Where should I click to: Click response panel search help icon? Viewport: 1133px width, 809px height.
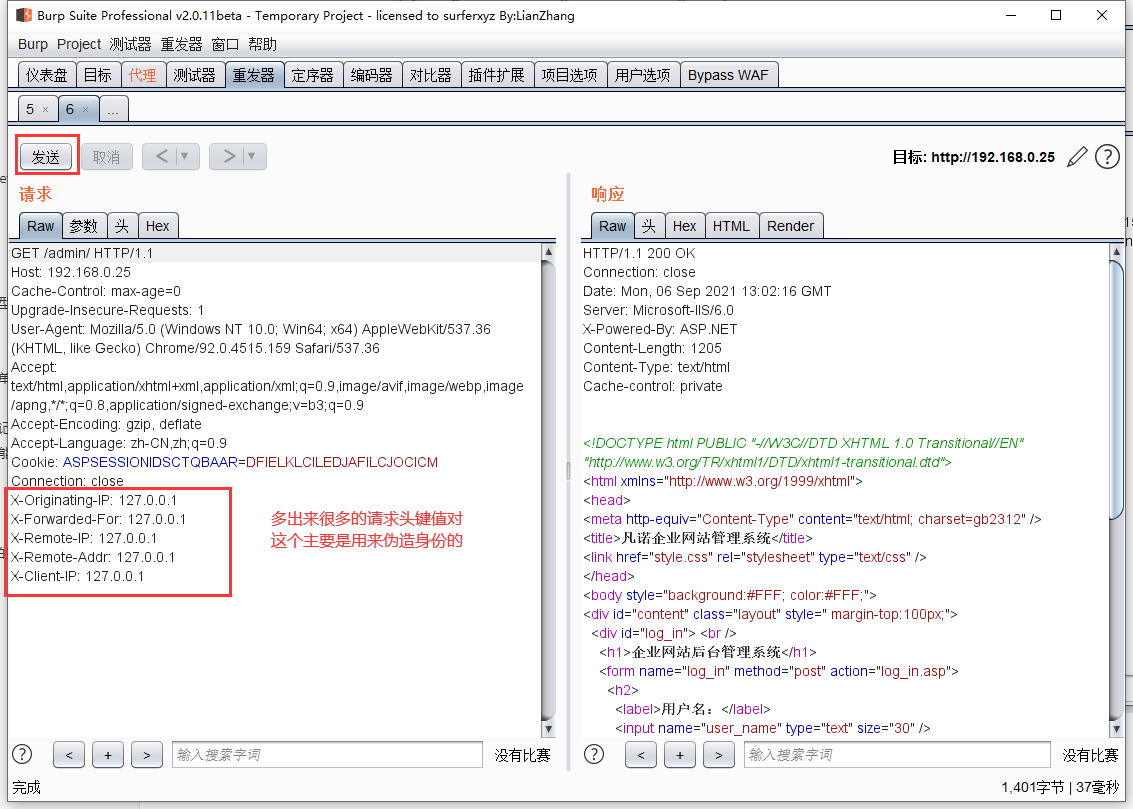[x=594, y=754]
